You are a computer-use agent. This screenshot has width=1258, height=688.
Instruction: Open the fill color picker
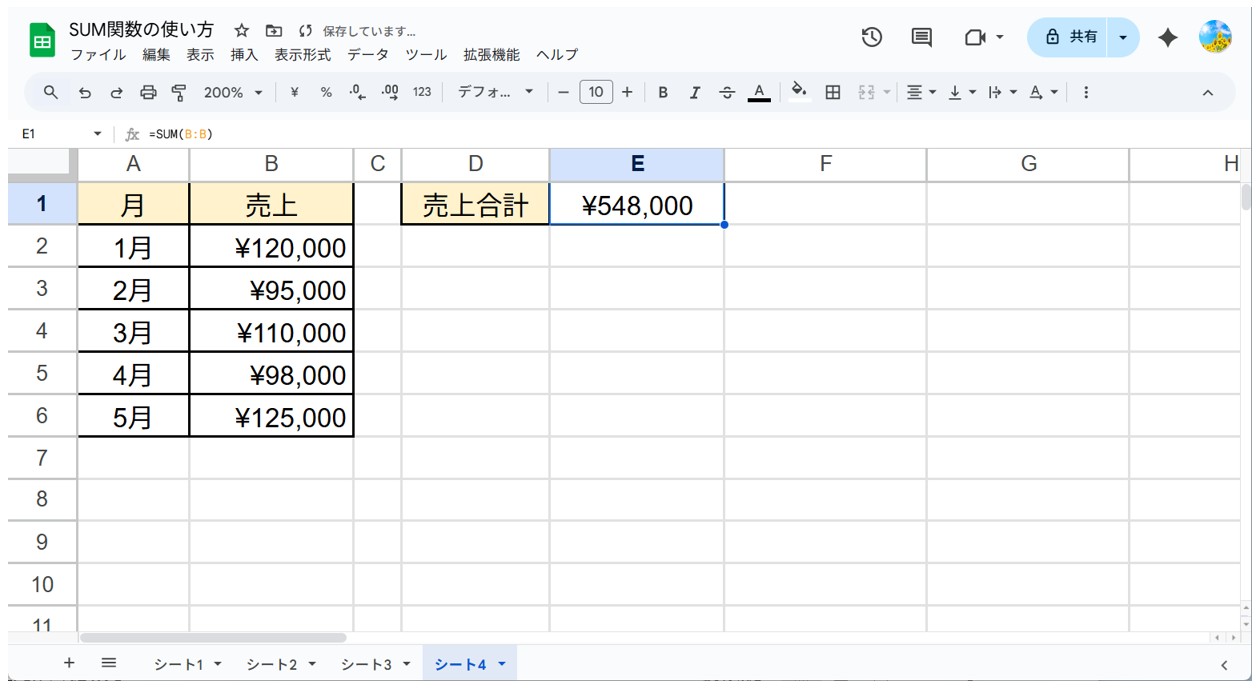pyautogui.click(x=798, y=92)
